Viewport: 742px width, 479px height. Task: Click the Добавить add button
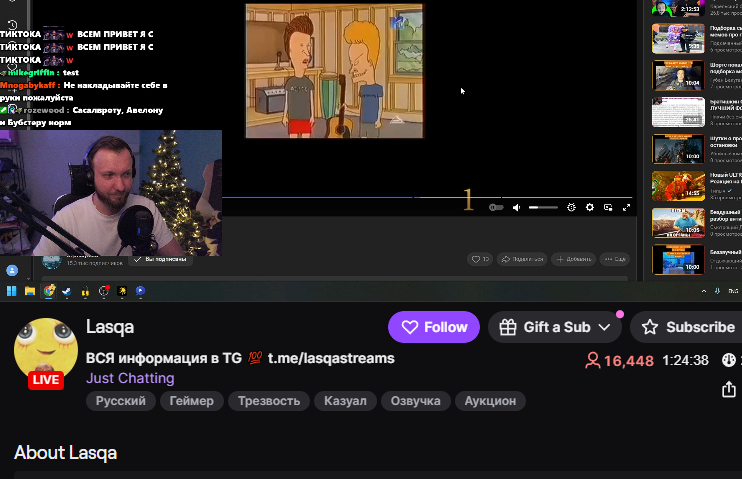[574, 259]
